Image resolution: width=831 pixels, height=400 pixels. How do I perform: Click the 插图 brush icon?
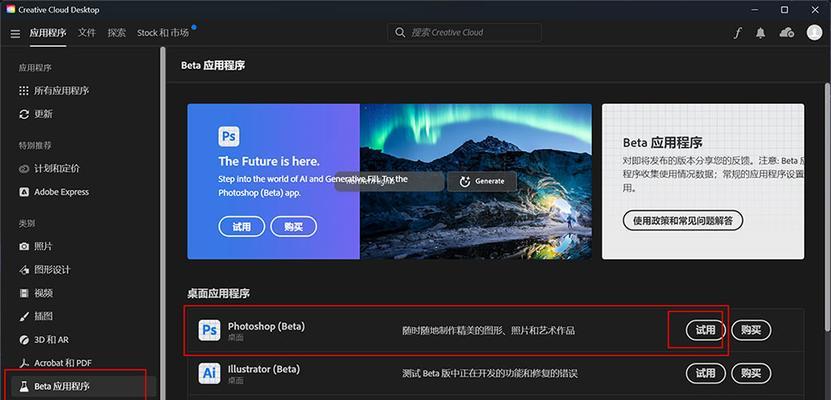[x=24, y=316]
